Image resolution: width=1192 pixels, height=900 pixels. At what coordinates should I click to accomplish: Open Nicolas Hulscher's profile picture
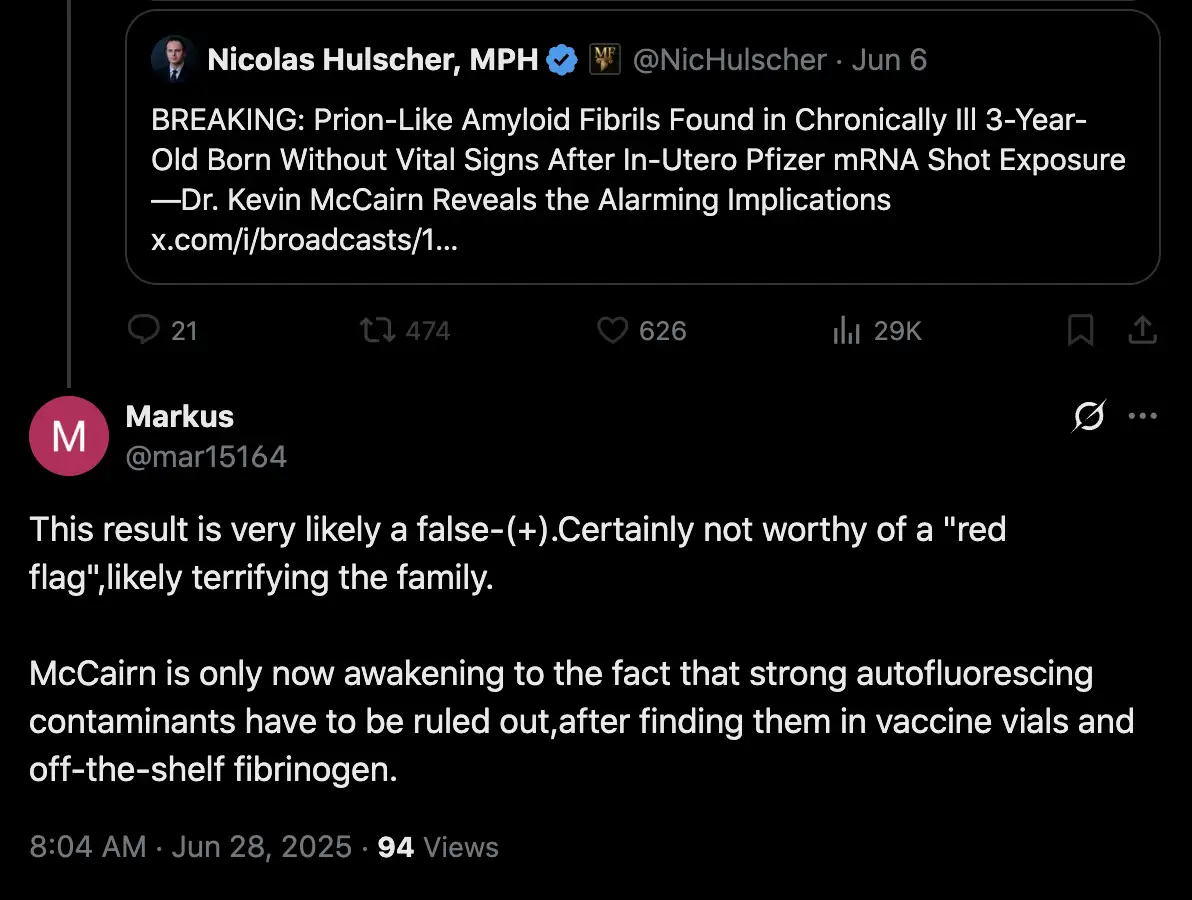174,59
